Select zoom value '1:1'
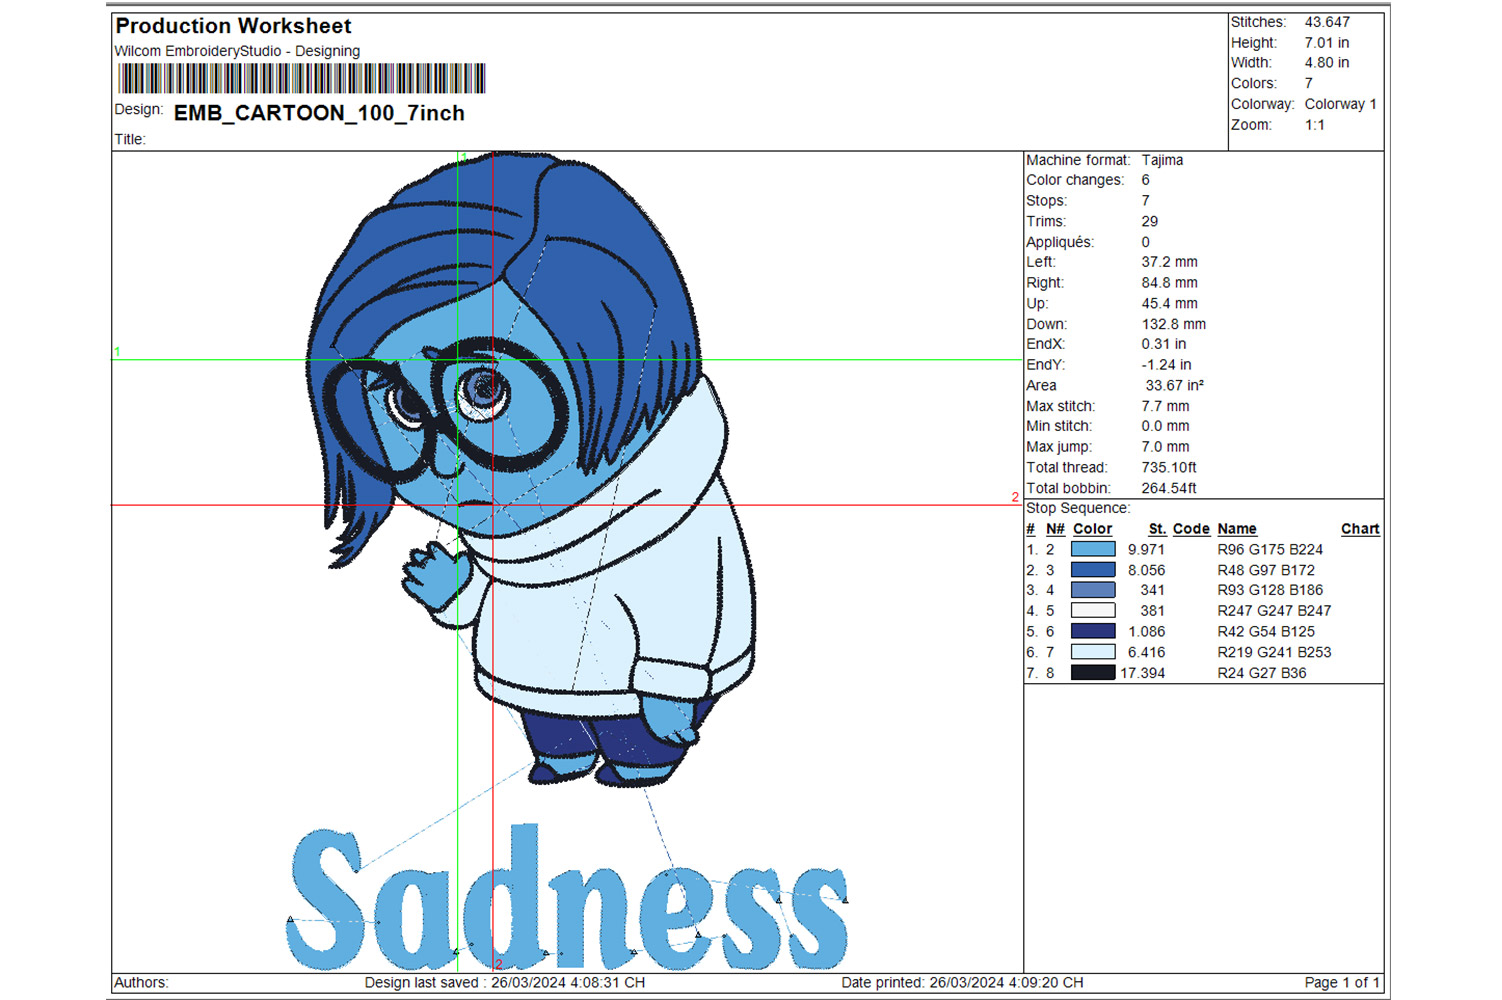The image size is (1502, 1000). pyautogui.click(x=1314, y=125)
